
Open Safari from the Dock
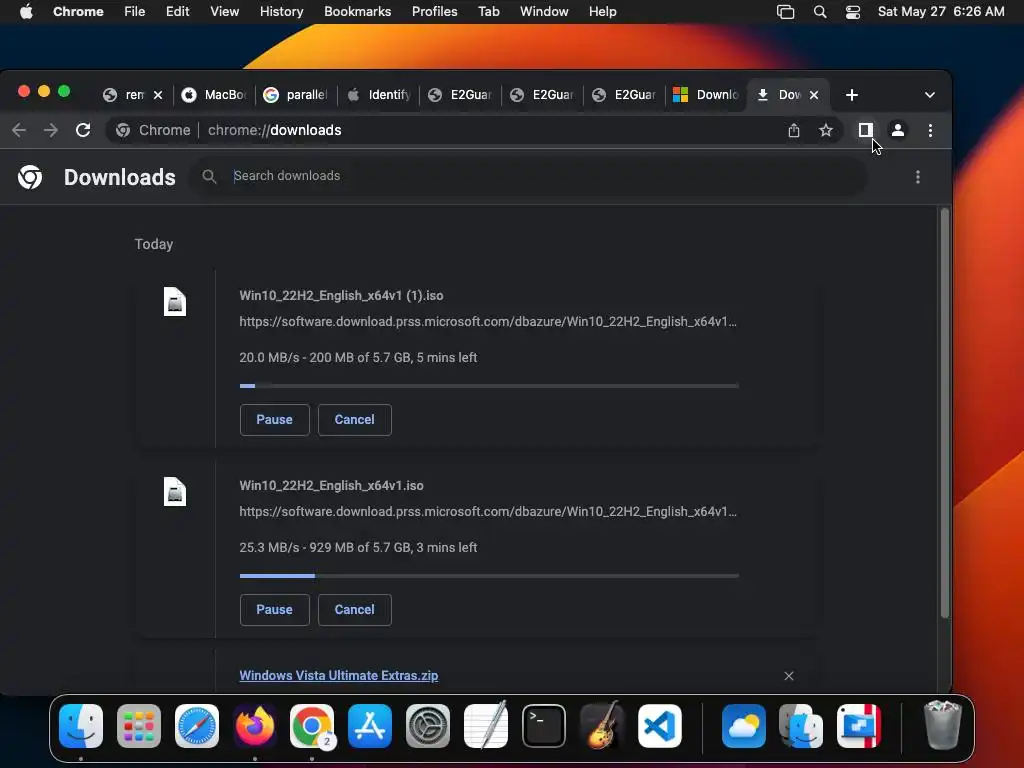pyautogui.click(x=197, y=726)
